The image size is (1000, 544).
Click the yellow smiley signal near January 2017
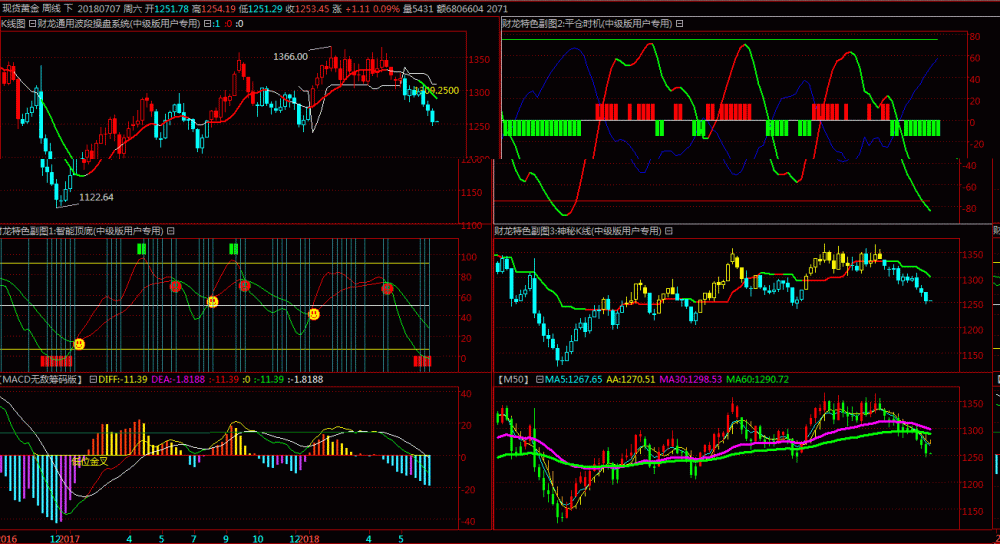tap(79, 344)
